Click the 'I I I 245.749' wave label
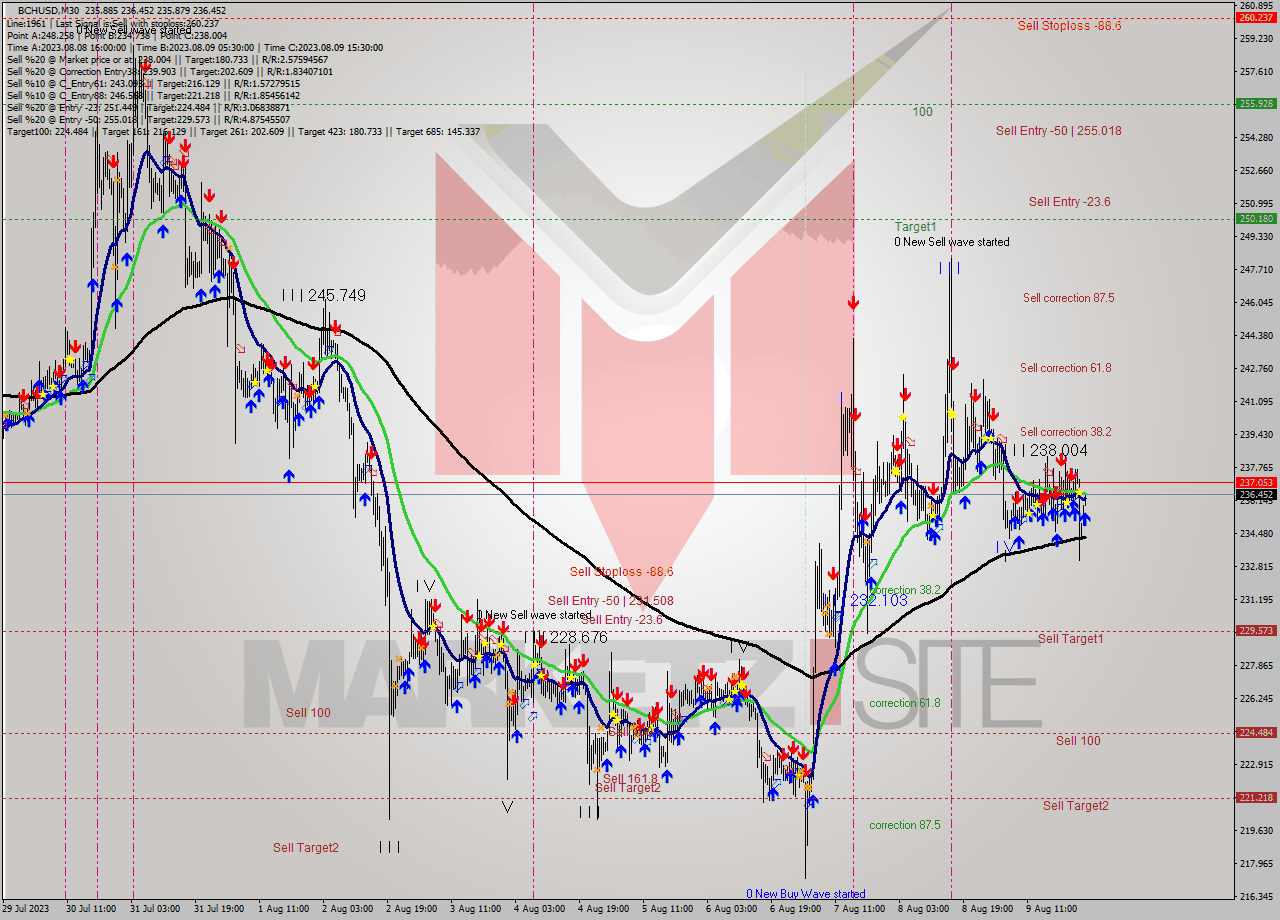Screen dimensions: 1280x920 pyautogui.click(x=323, y=296)
